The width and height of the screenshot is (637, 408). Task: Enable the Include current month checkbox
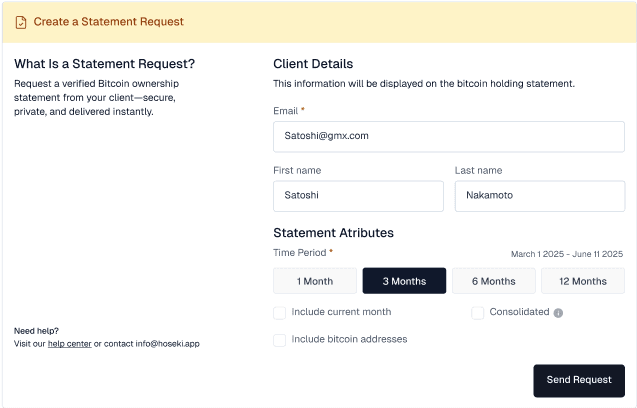[280, 312]
